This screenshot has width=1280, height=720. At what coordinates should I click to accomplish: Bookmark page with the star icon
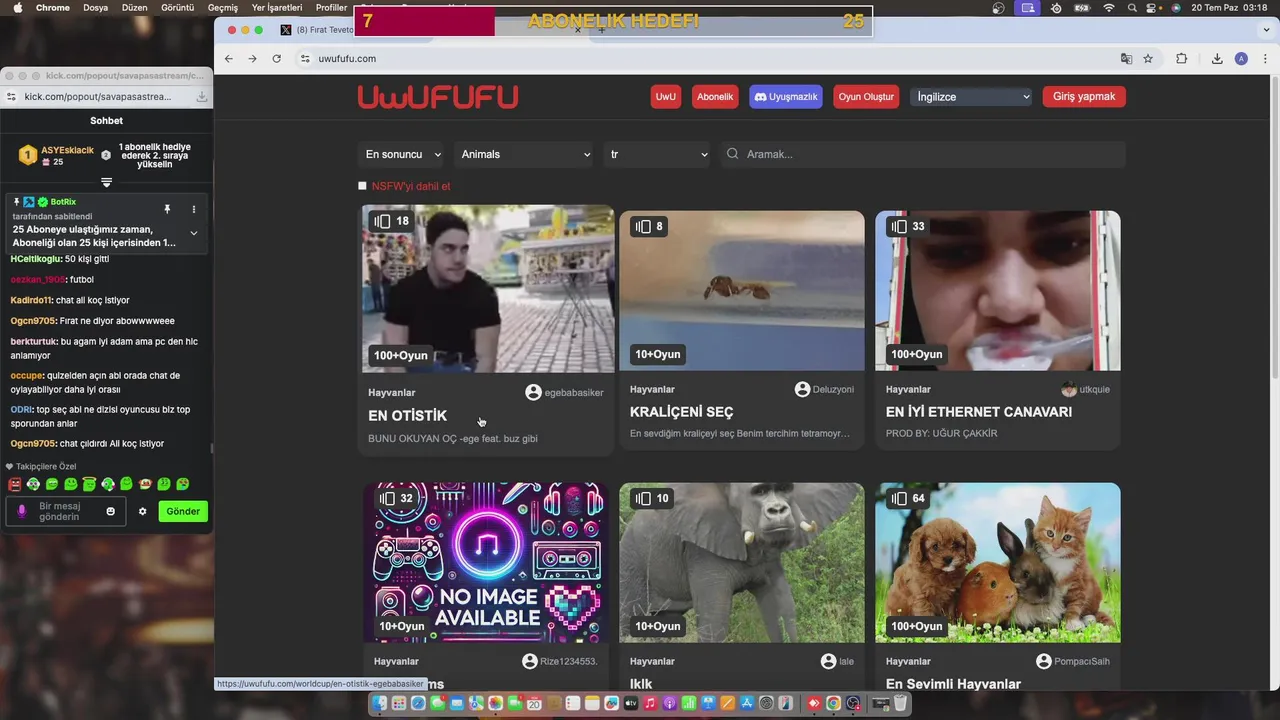click(1148, 59)
